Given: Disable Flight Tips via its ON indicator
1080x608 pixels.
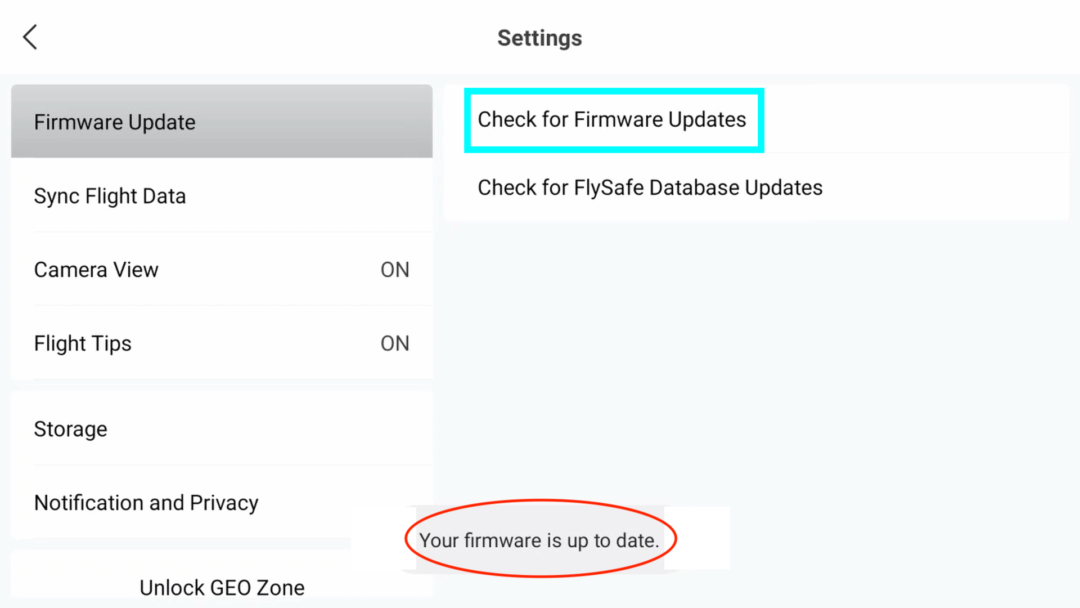Looking at the screenshot, I should pyautogui.click(x=395, y=344).
